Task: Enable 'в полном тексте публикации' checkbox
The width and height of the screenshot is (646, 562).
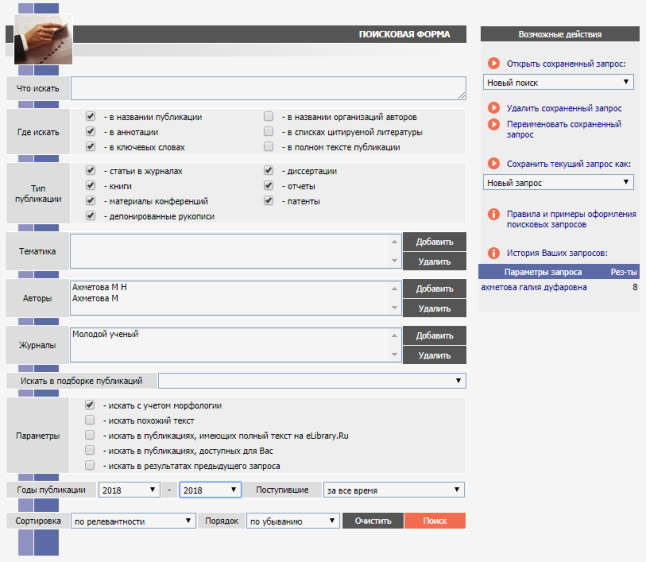Action: coord(268,147)
